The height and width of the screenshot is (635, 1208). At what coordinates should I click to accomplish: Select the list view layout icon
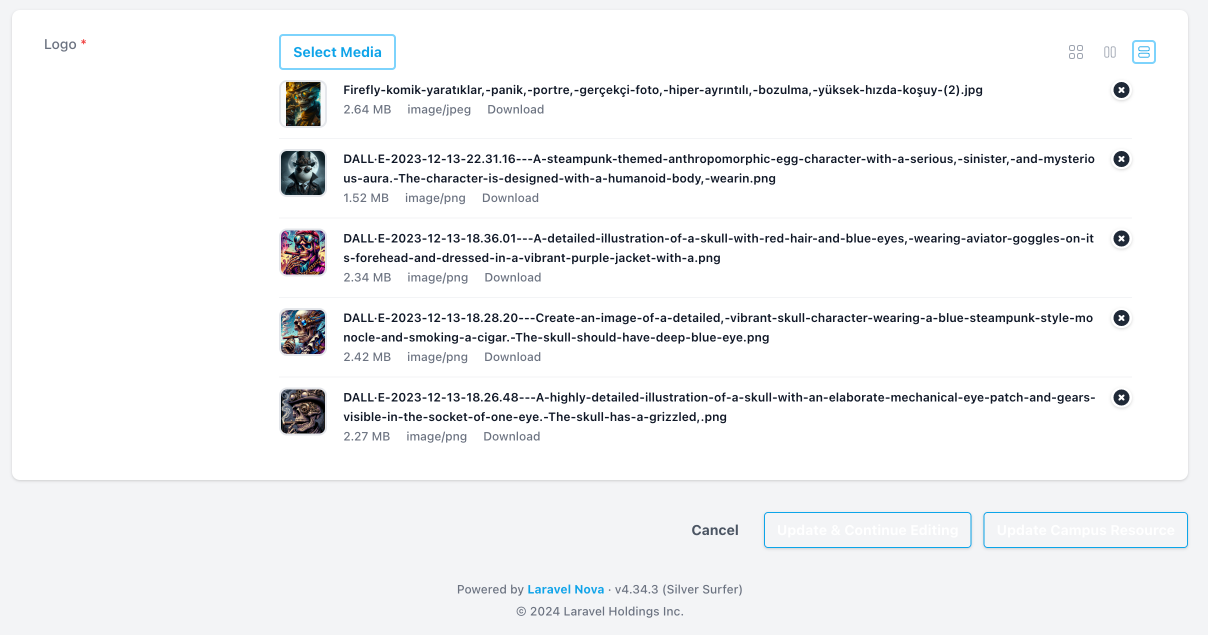[x=1144, y=52]
